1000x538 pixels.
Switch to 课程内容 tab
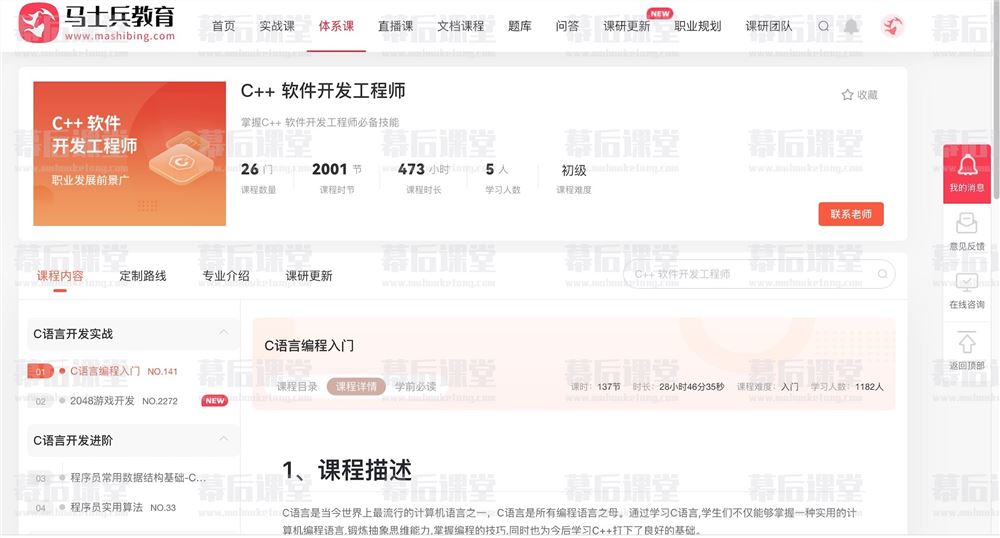[x=60, y=276]
